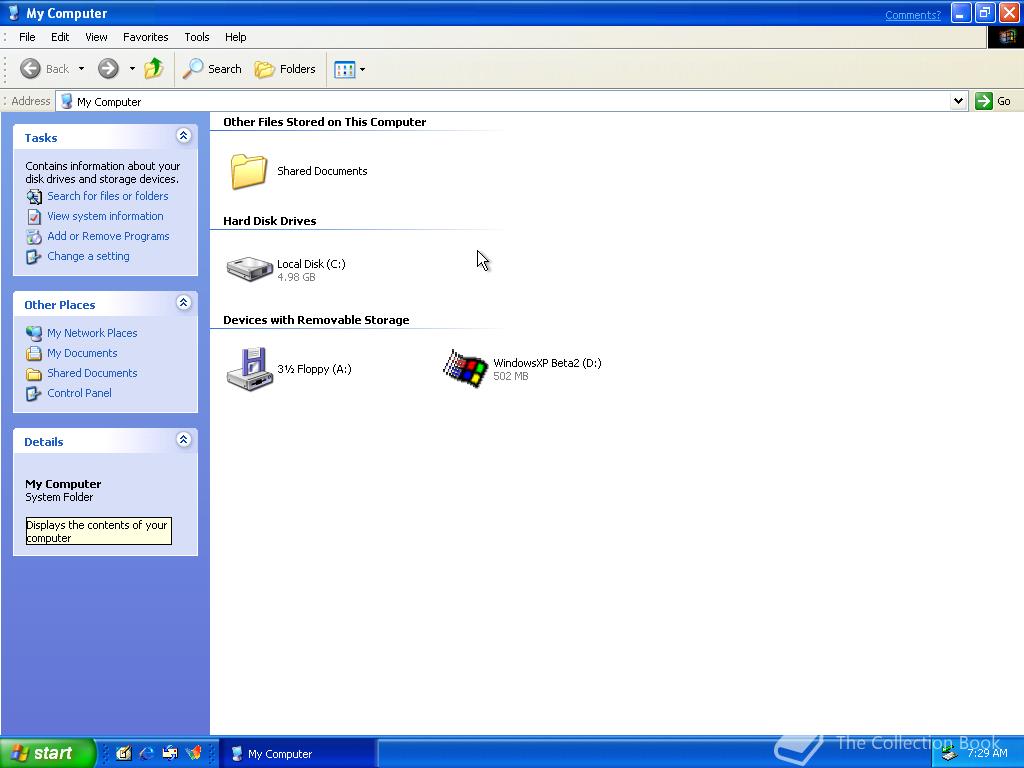1024x768 pixels.
Task: Open the Shared Documents folder icon
Action: point(249,171)
